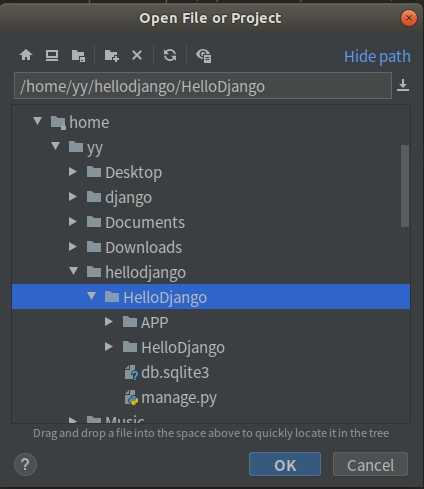Click the Downloads folder icon

94,247
